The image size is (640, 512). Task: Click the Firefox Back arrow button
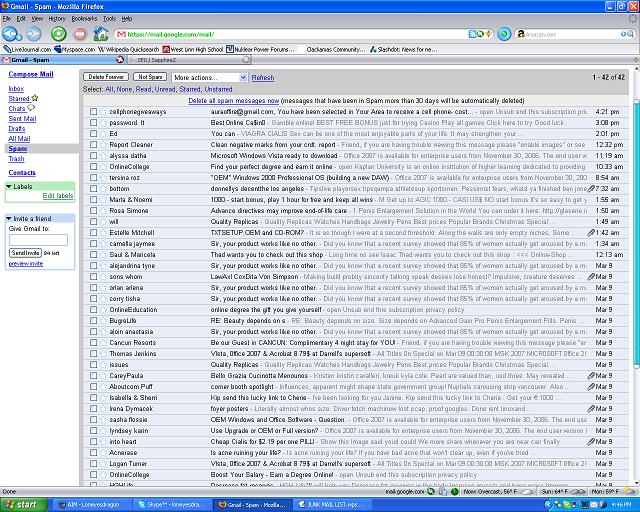[x=11, y=34]
